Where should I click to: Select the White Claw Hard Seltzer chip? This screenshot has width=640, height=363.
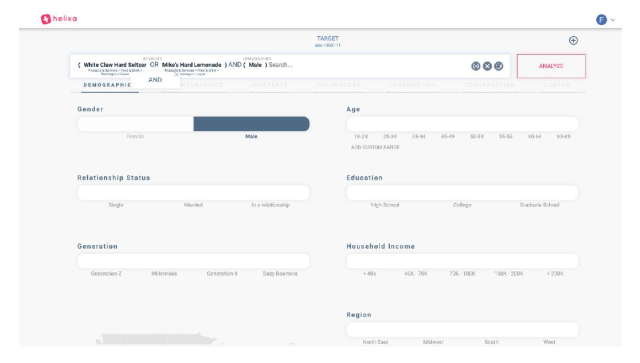115,65
